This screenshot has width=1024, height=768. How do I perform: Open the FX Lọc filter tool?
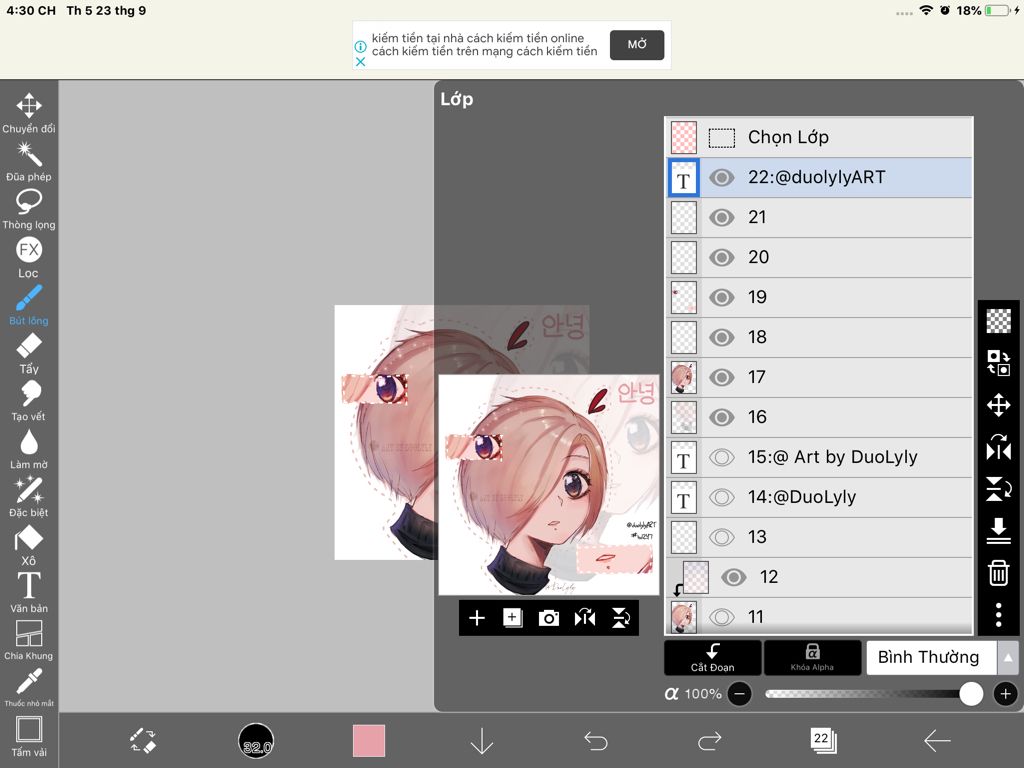click(x=29, y=257)
